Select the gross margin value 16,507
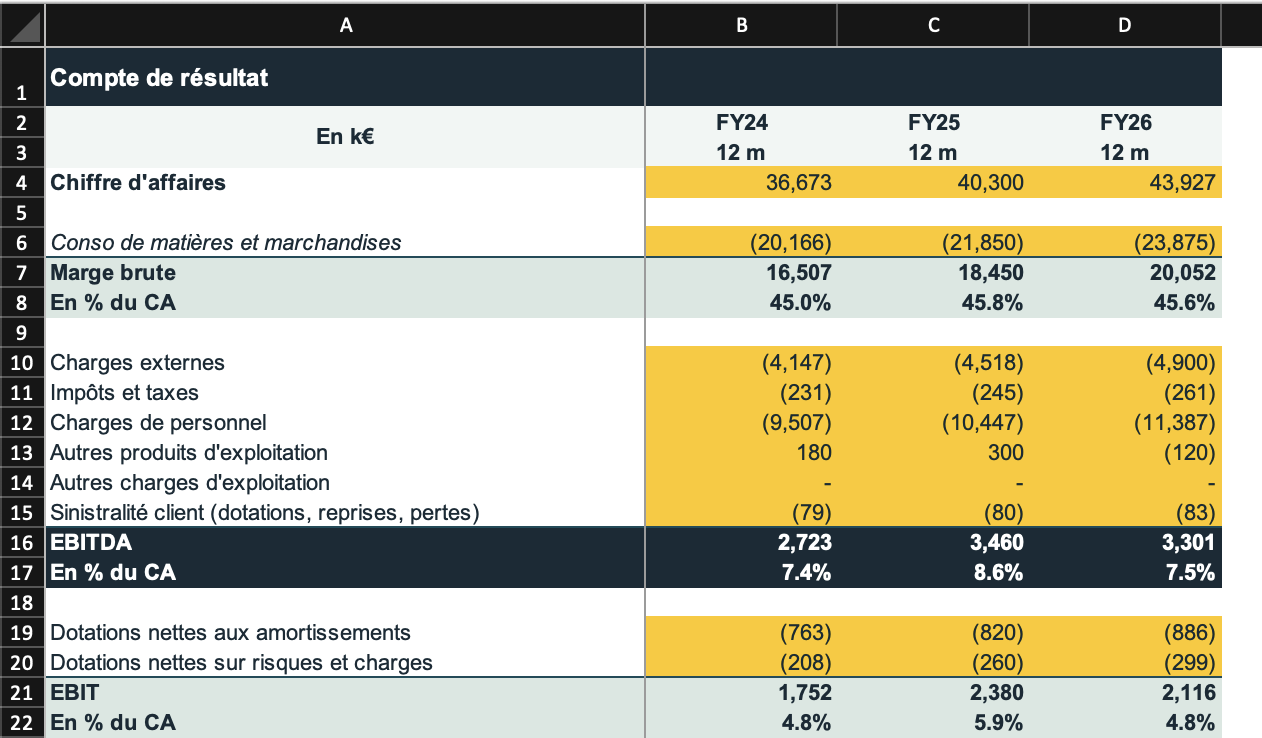 coord(741,273)
